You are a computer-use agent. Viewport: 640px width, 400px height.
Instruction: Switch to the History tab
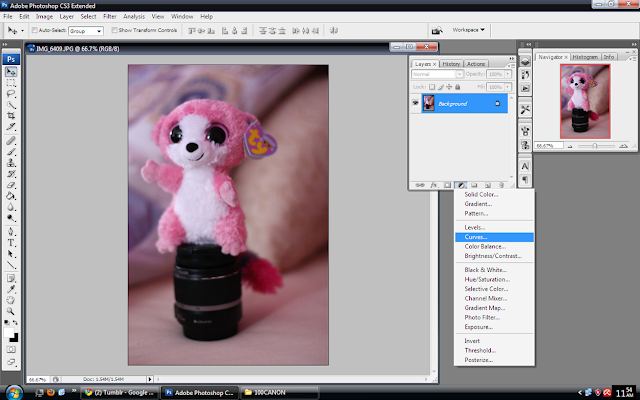click(451, 64)
